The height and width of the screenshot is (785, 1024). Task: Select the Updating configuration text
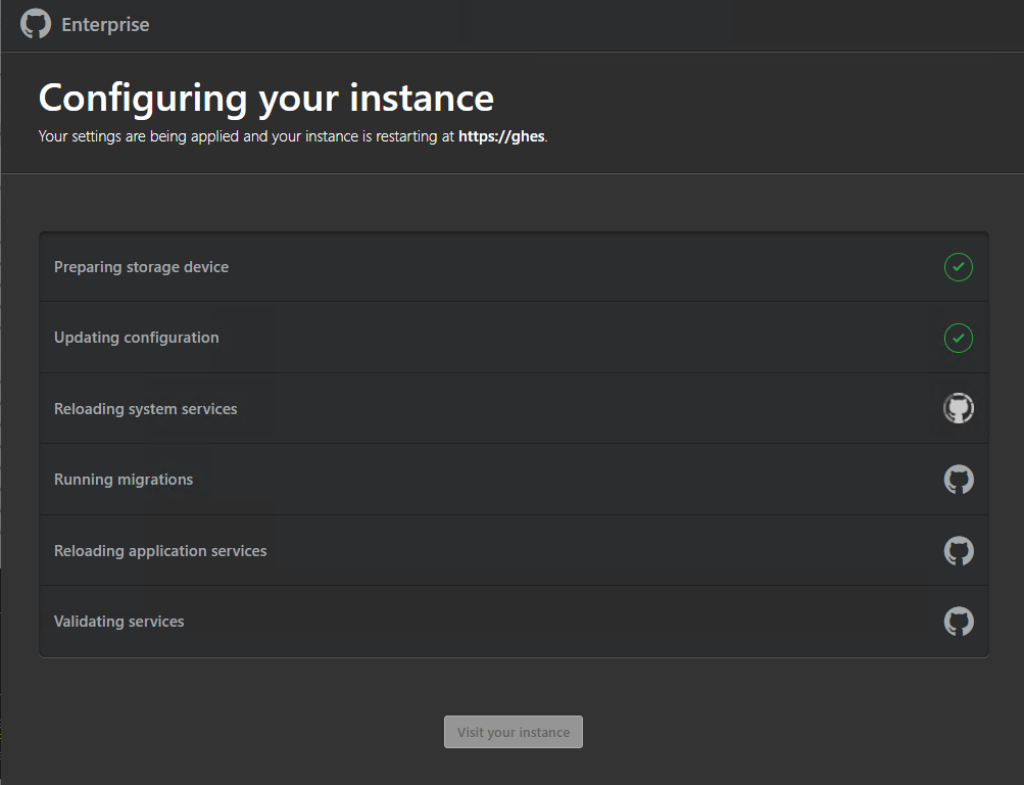click(x=136, y=338)
